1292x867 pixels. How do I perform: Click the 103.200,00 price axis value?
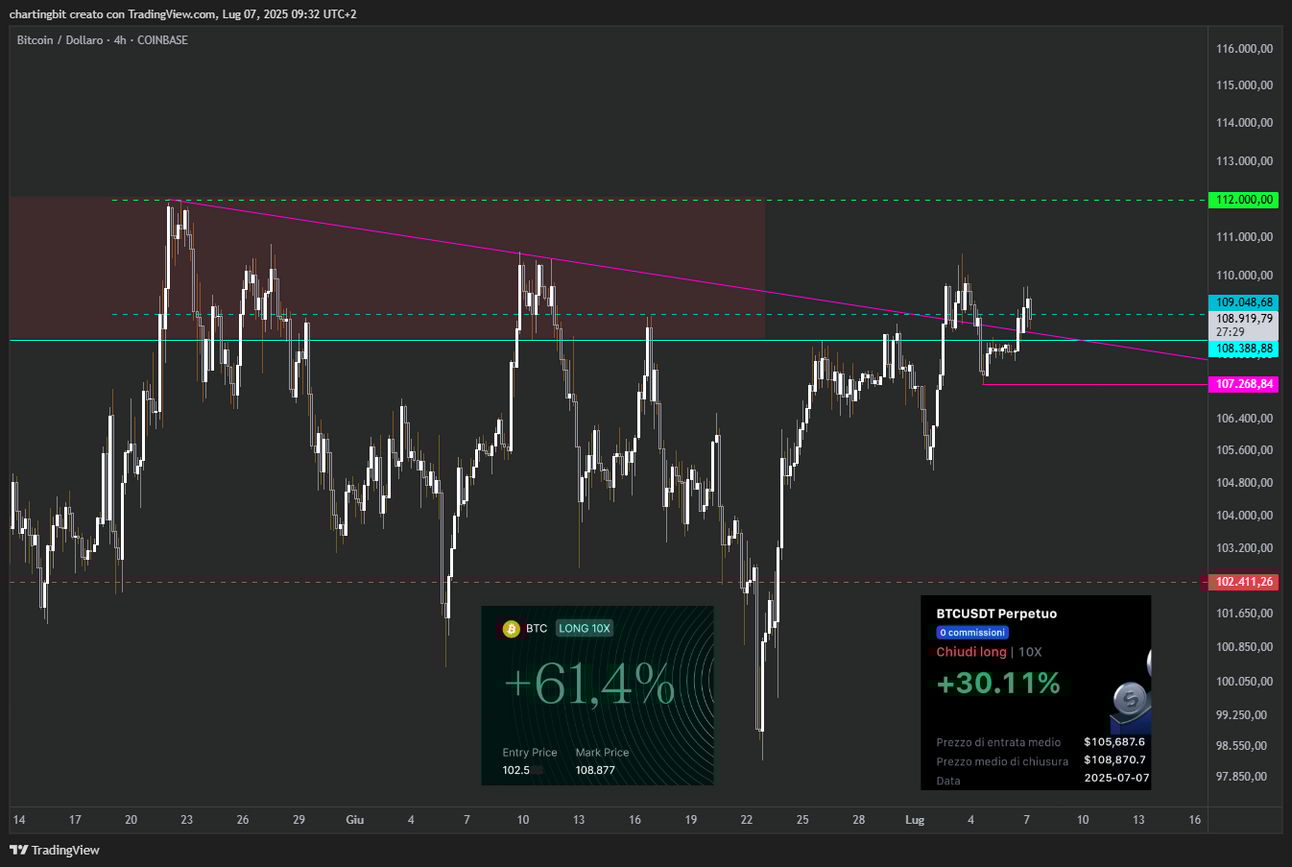(1244, 548)
